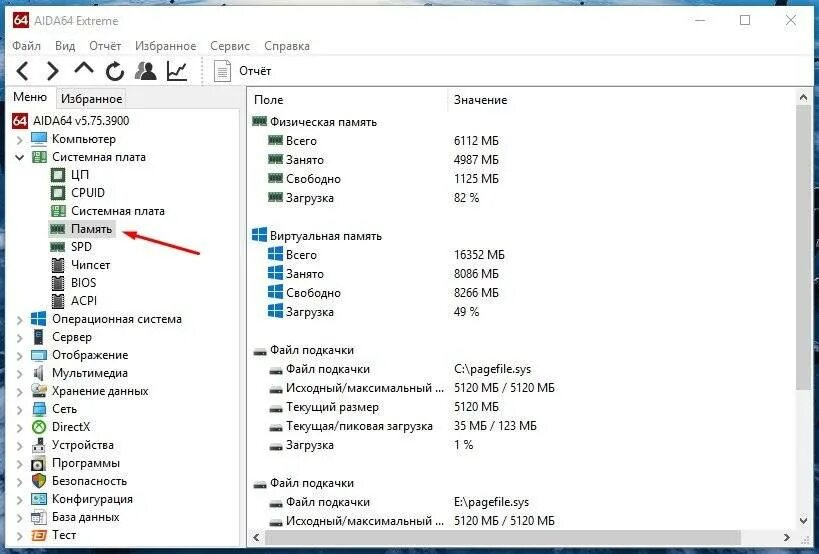The height and width of the screenshot is (554, 819).
Task: Switch to the Меню sidebar tab
Action: pos(30,97)
